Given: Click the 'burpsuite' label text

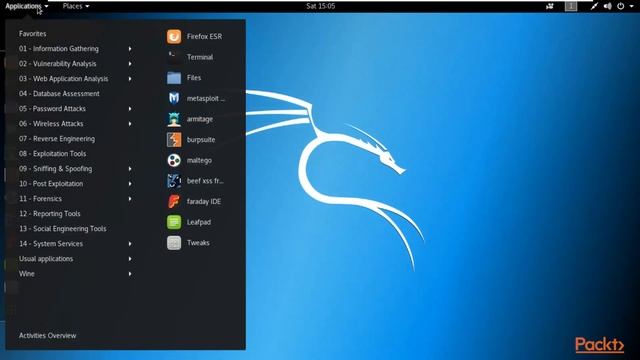Looking at the screenshot, I should (x=201, y=140).
